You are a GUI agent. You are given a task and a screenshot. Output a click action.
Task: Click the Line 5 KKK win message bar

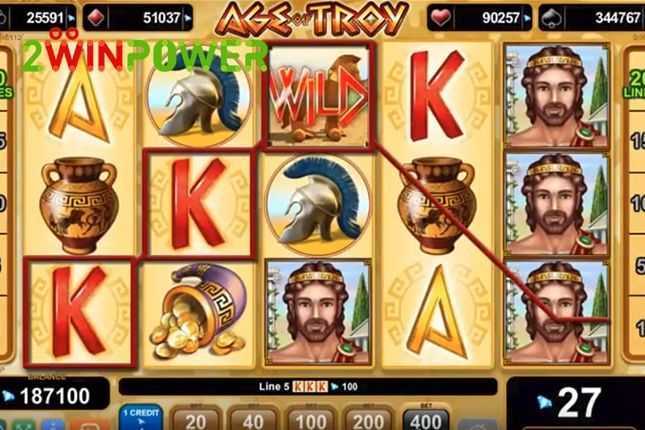click(308, 387)
